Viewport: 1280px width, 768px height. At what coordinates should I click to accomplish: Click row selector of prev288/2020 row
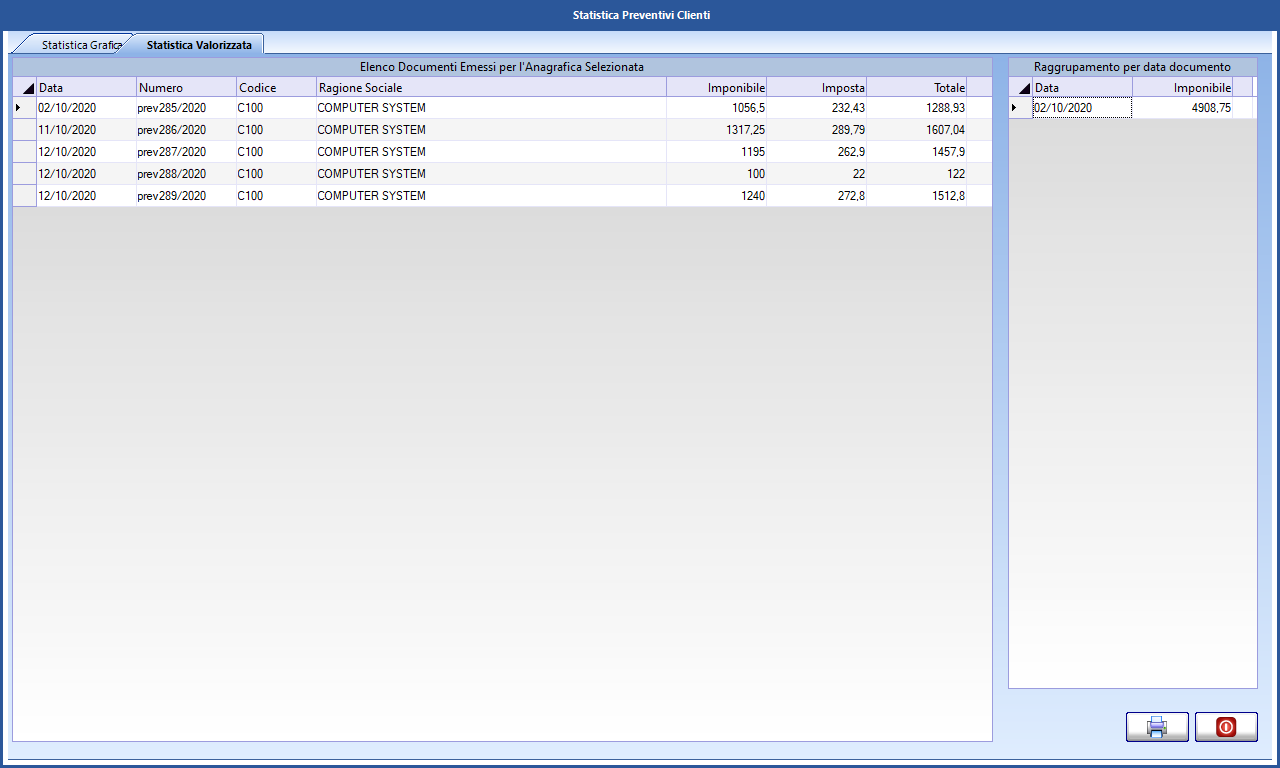pyautogui.click(x=25, y=174)
